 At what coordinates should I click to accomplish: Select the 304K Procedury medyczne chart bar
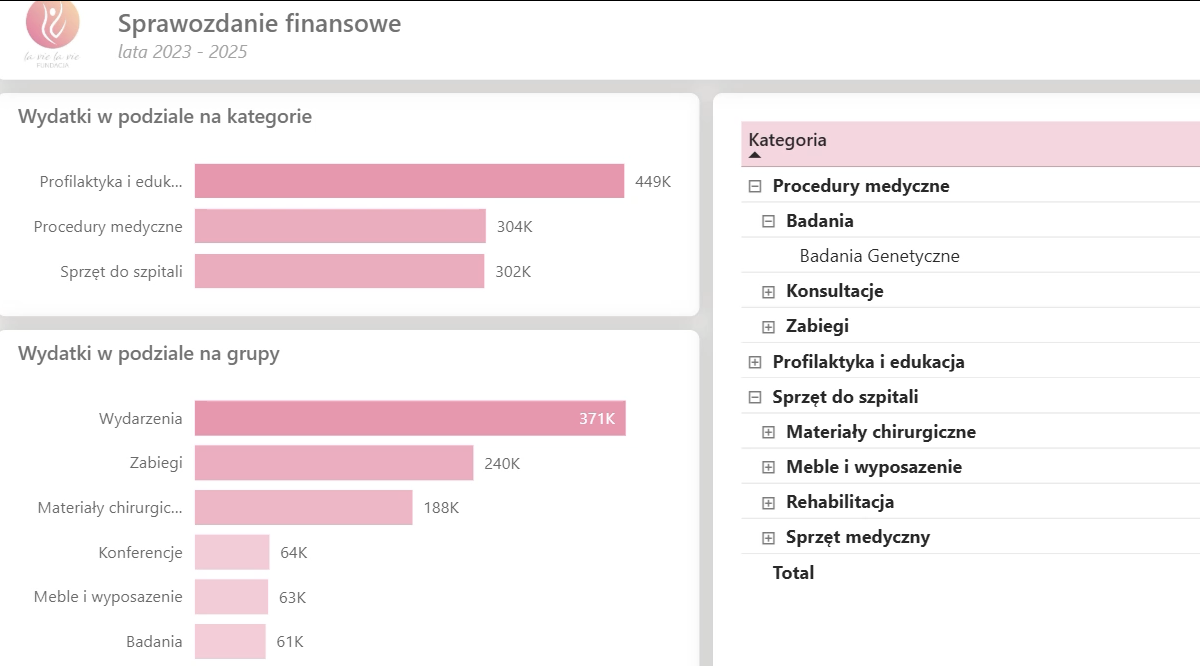(340, 226)
